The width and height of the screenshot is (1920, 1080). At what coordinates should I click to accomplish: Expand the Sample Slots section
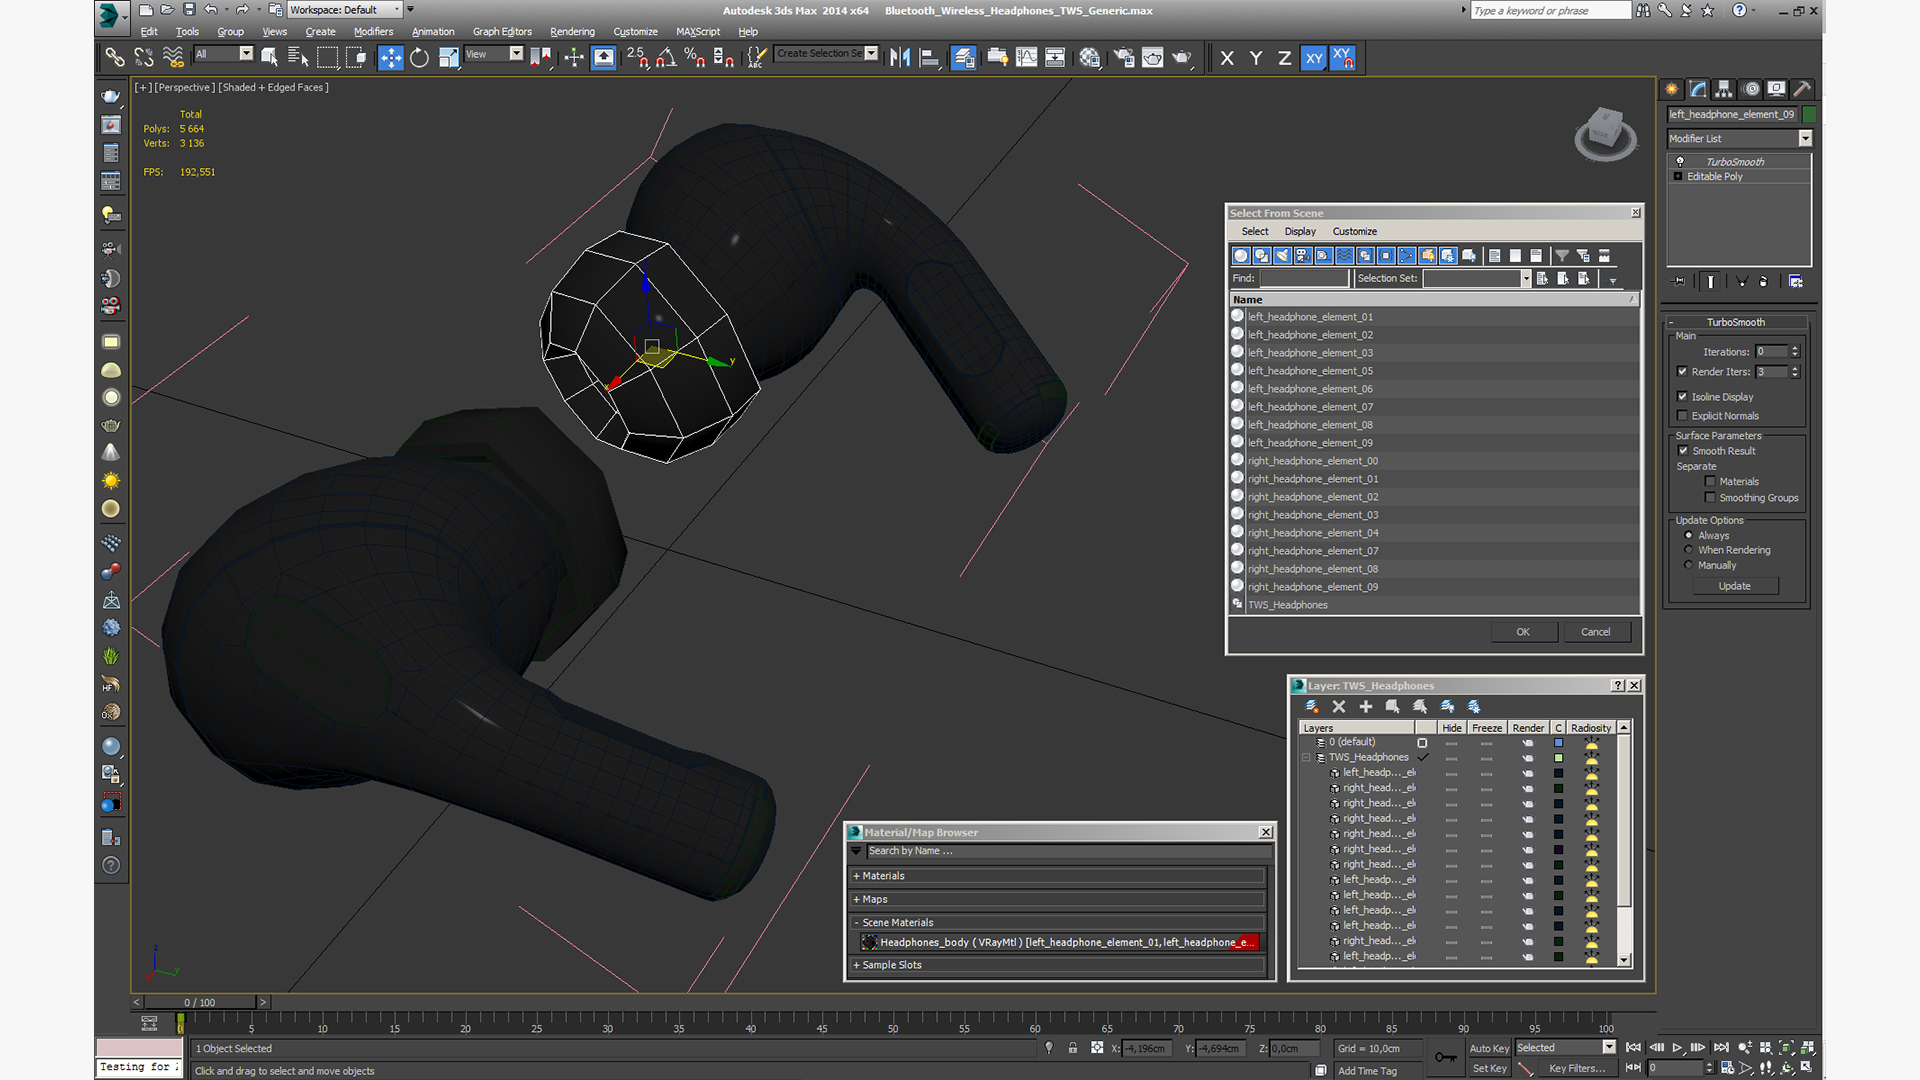(x=1058, y=965)
